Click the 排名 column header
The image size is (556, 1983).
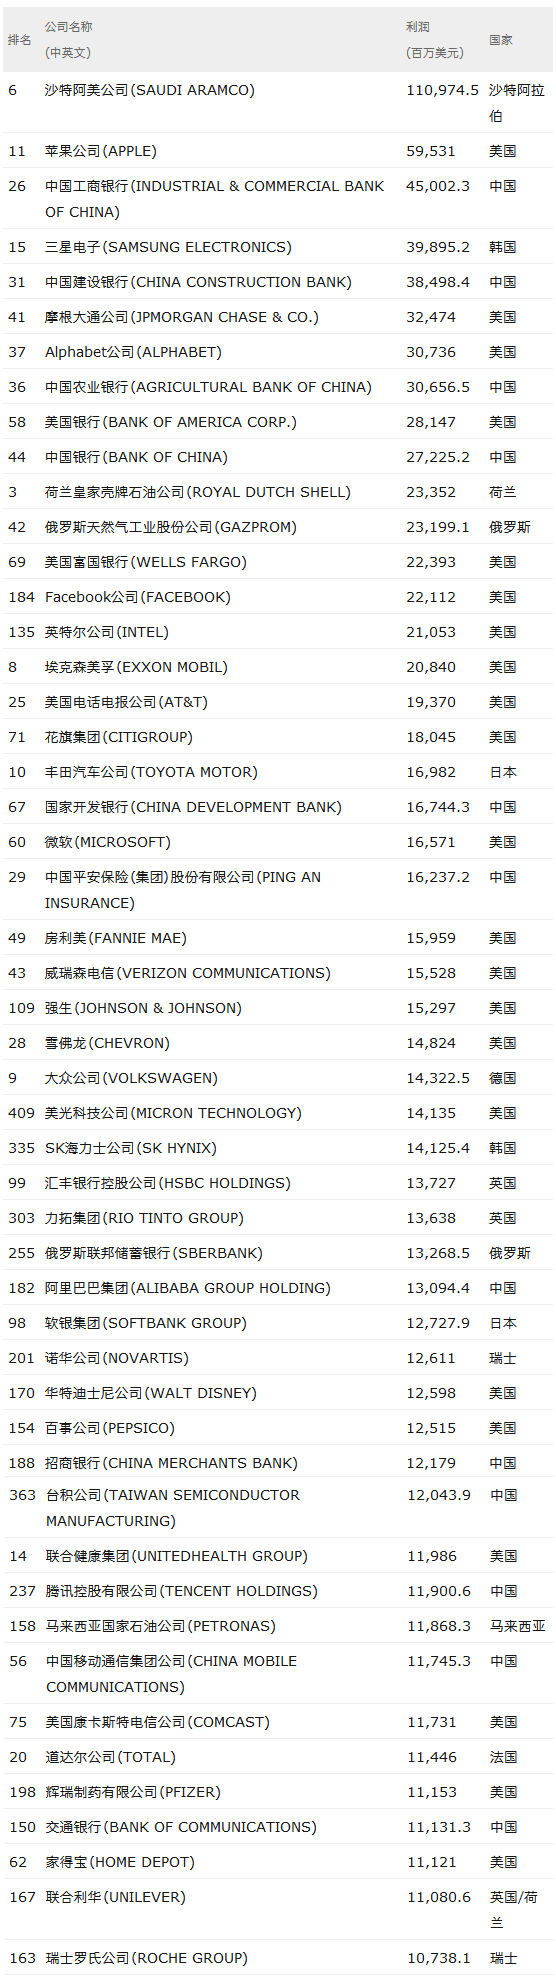pos(20,40)
